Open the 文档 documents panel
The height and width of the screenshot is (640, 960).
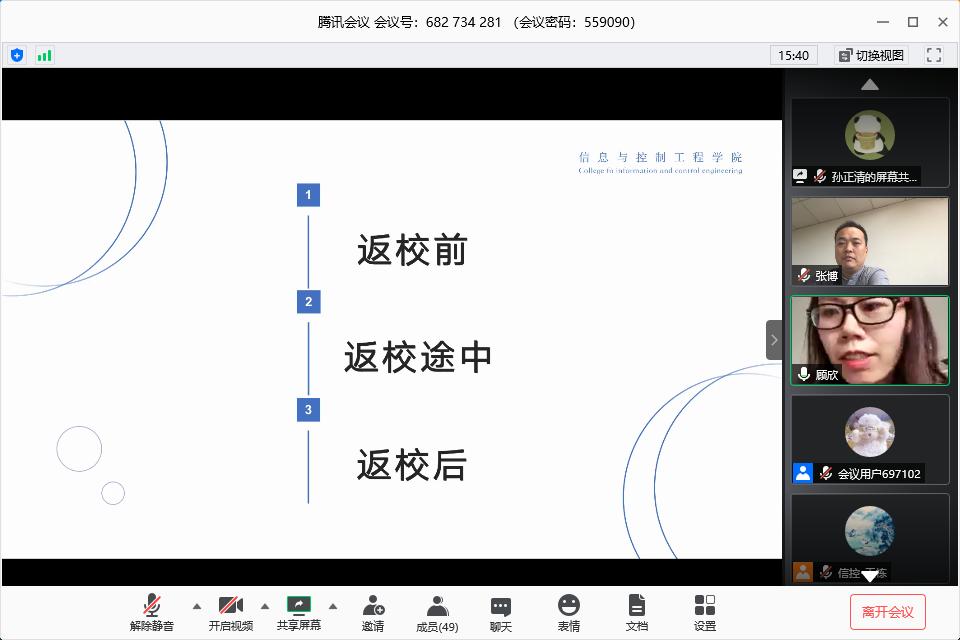[637, 612]
